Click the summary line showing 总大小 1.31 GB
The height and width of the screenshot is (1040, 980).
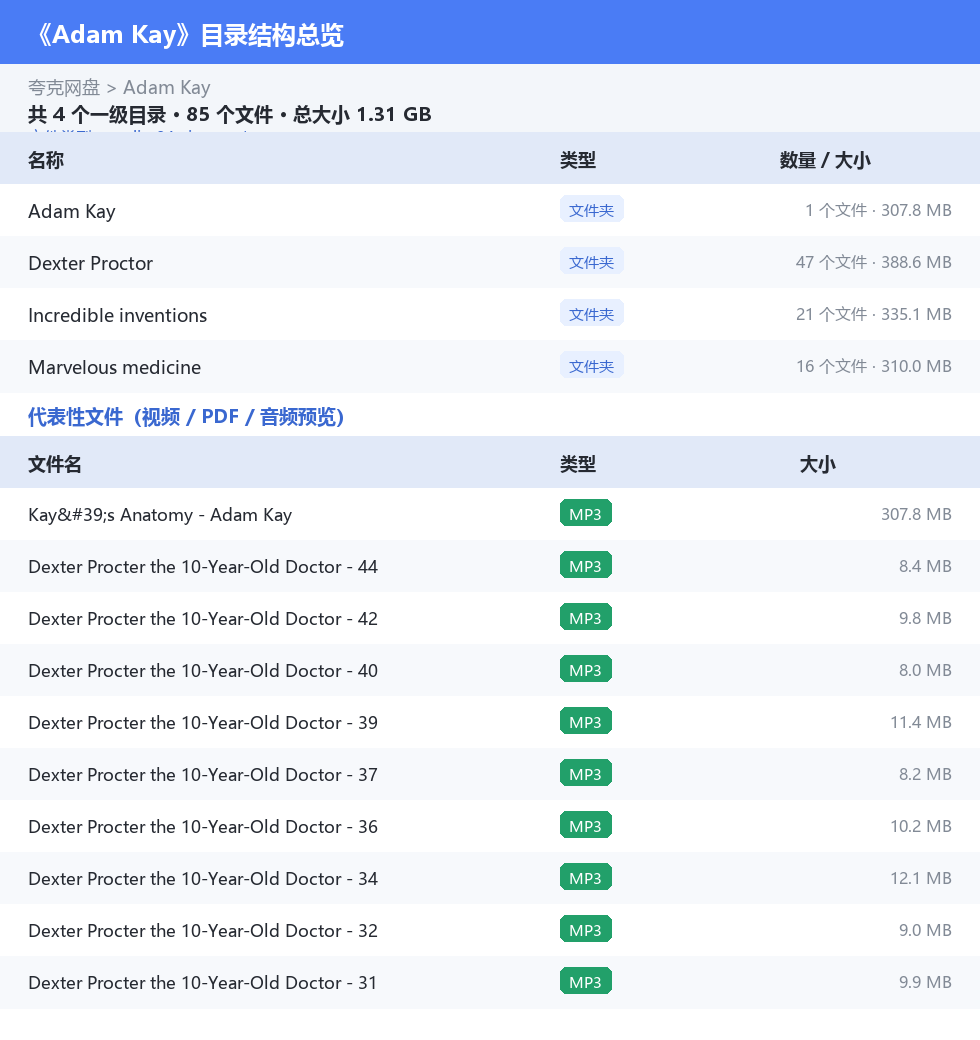pos(229,115)
